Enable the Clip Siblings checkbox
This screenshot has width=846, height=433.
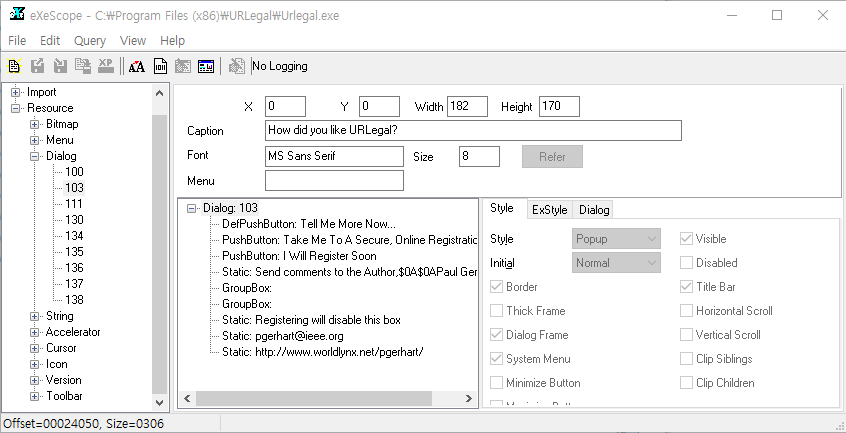coord(686,359)
